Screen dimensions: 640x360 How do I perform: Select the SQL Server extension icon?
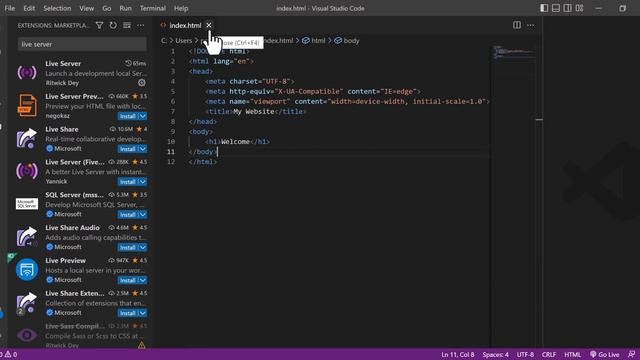pos(27,204)
